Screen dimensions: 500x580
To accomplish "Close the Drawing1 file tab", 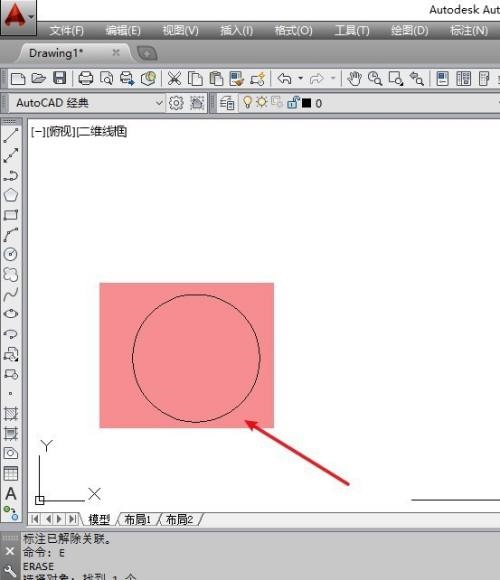I will [x=116, y=53].
